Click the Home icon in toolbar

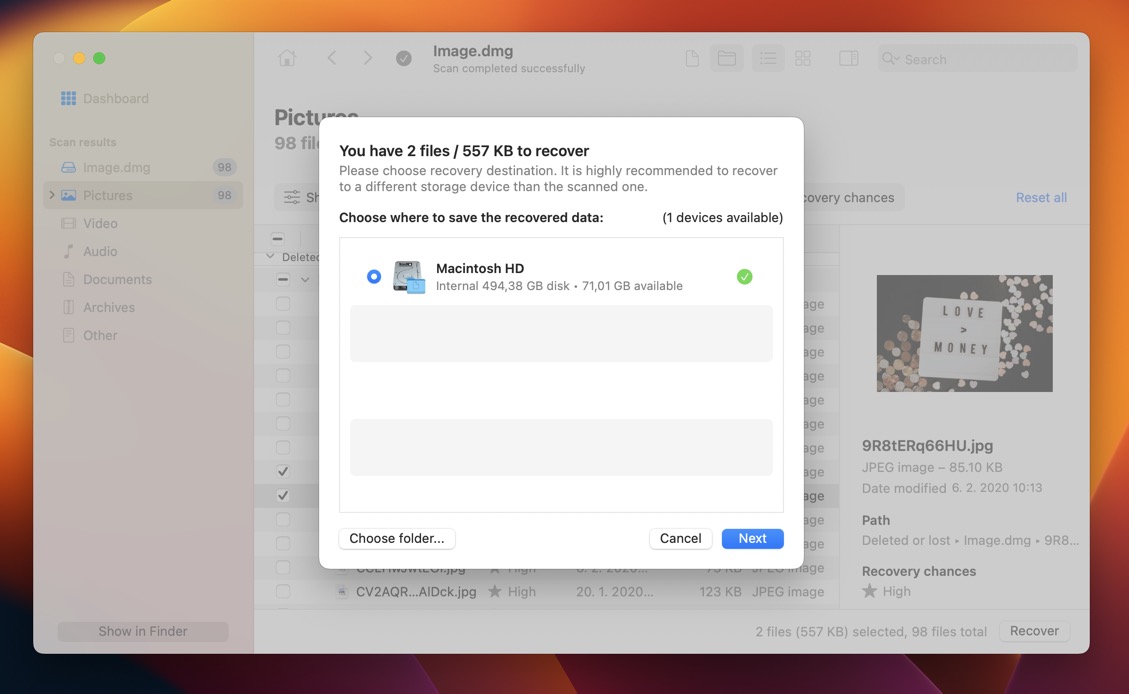(287, 59)
